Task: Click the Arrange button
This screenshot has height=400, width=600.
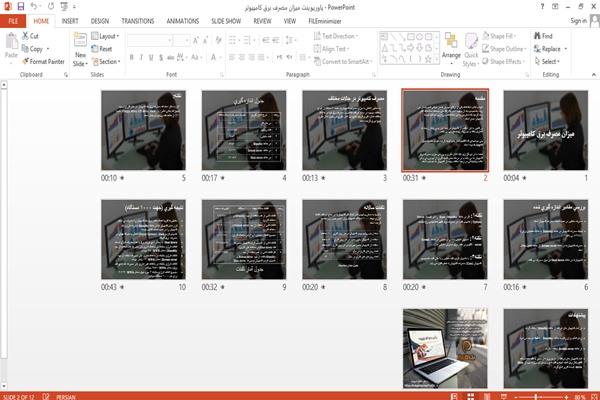Action: 451,48
